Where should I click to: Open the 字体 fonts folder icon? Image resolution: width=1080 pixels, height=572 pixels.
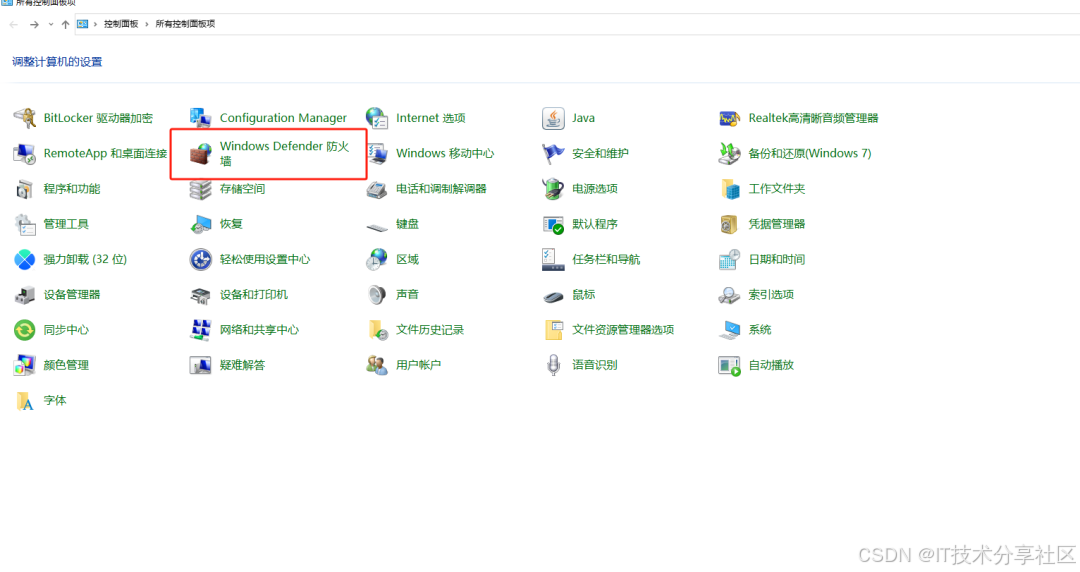coord(25,400)
